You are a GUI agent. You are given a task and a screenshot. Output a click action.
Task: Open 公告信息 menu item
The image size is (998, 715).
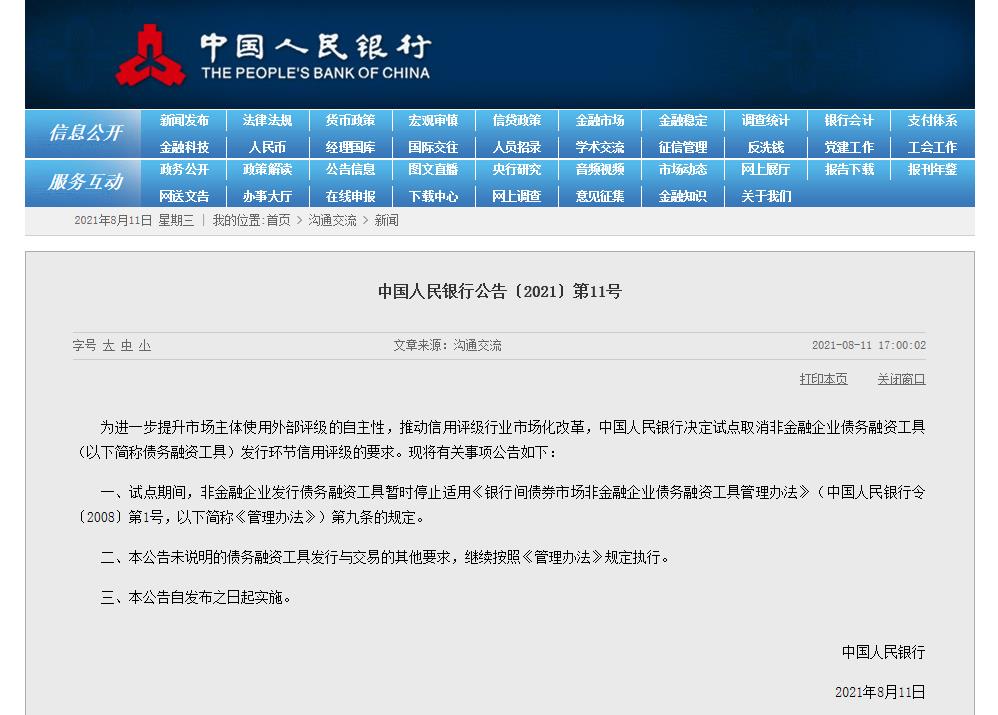[350, 169]
